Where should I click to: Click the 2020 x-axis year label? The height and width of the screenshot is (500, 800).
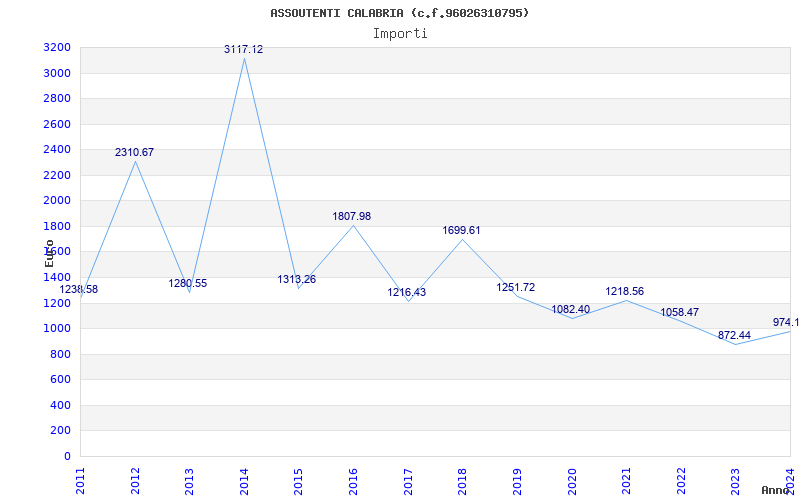571,481
